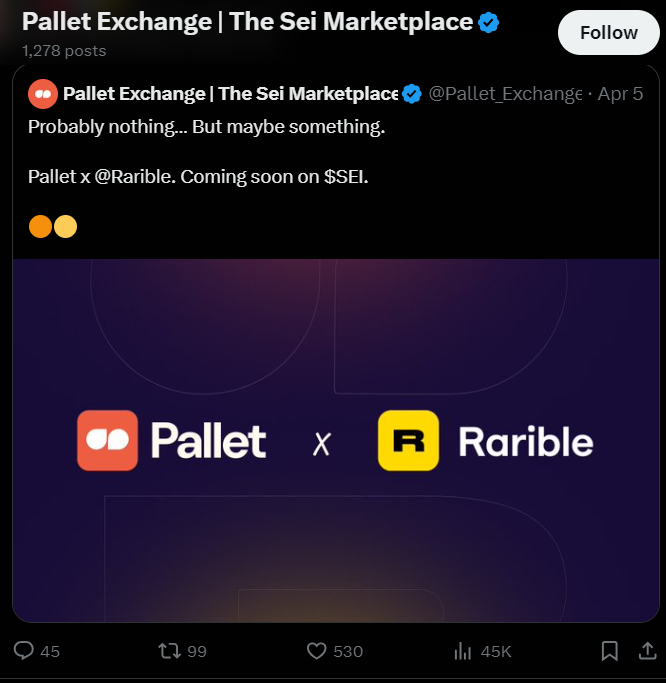Click the profile header title name

(247, 22)
